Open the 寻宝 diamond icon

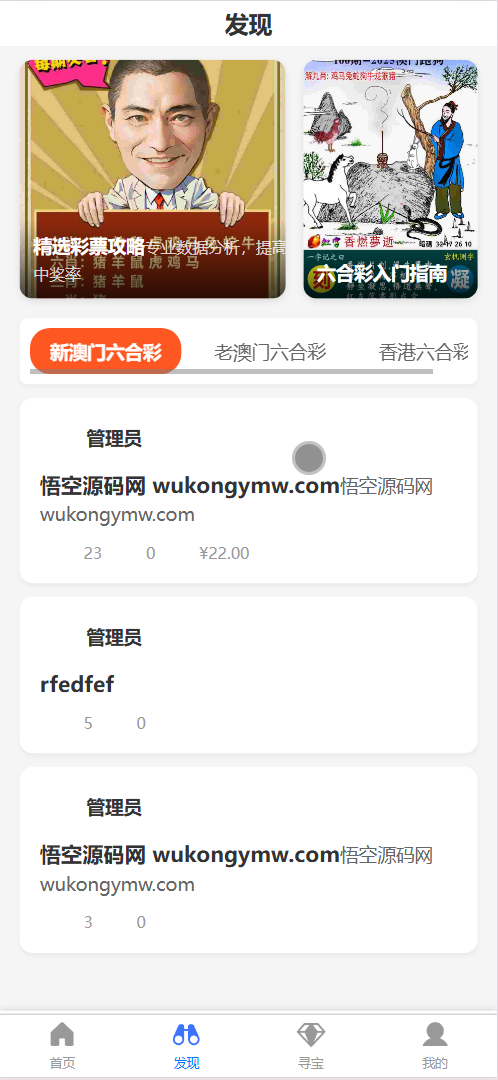(x=311, y=1034)
